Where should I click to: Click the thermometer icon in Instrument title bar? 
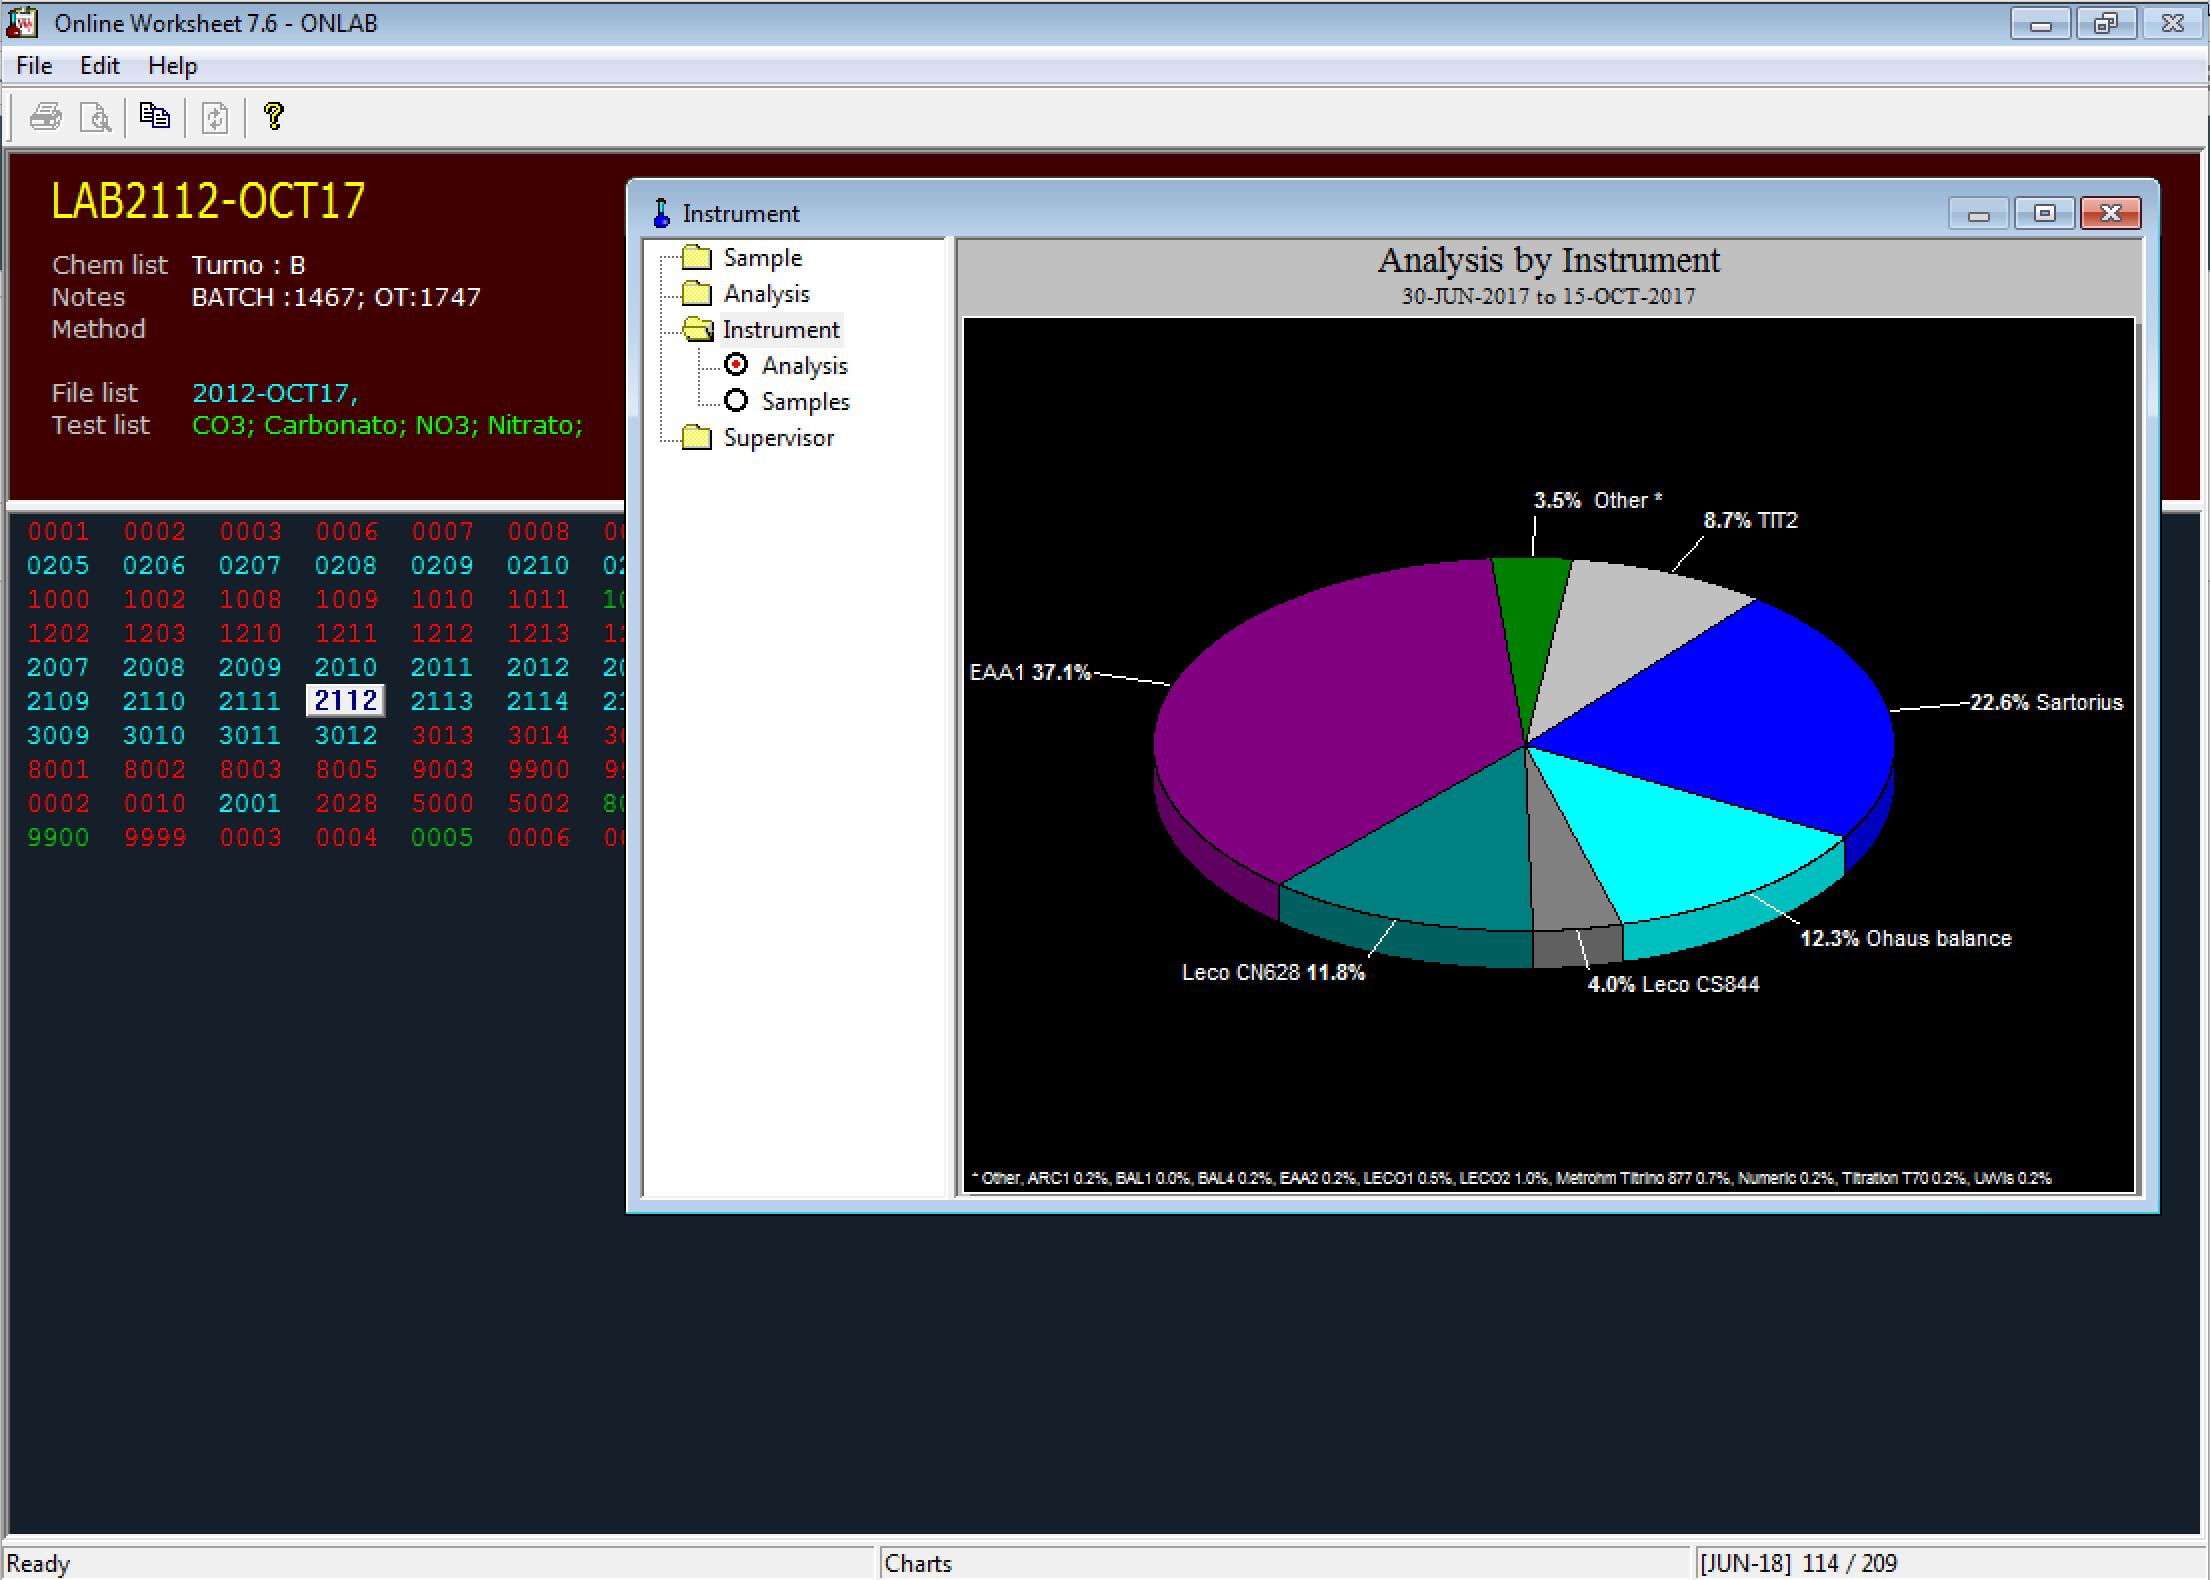click(661, 213)
